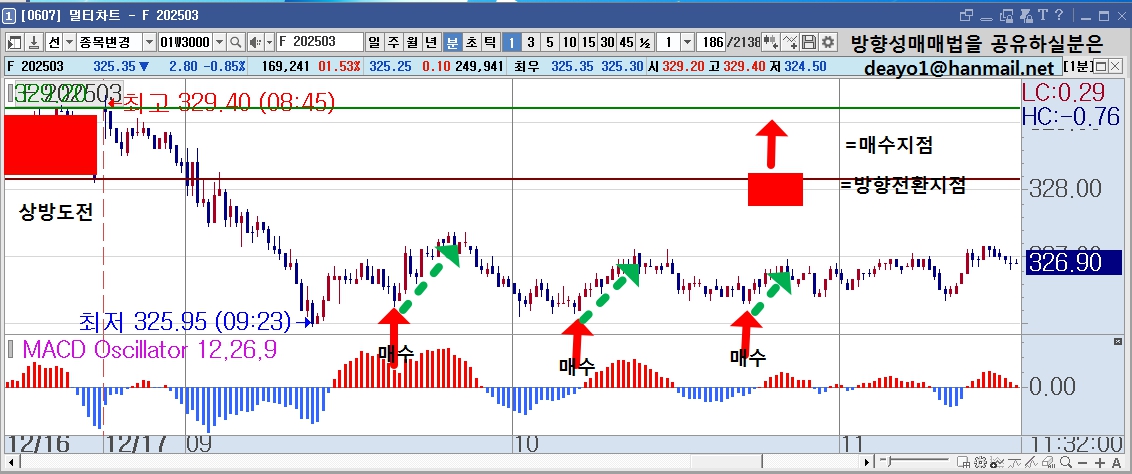Choose the 15 minute interval button
The image size is (1132, 474).
pos(588,42)
